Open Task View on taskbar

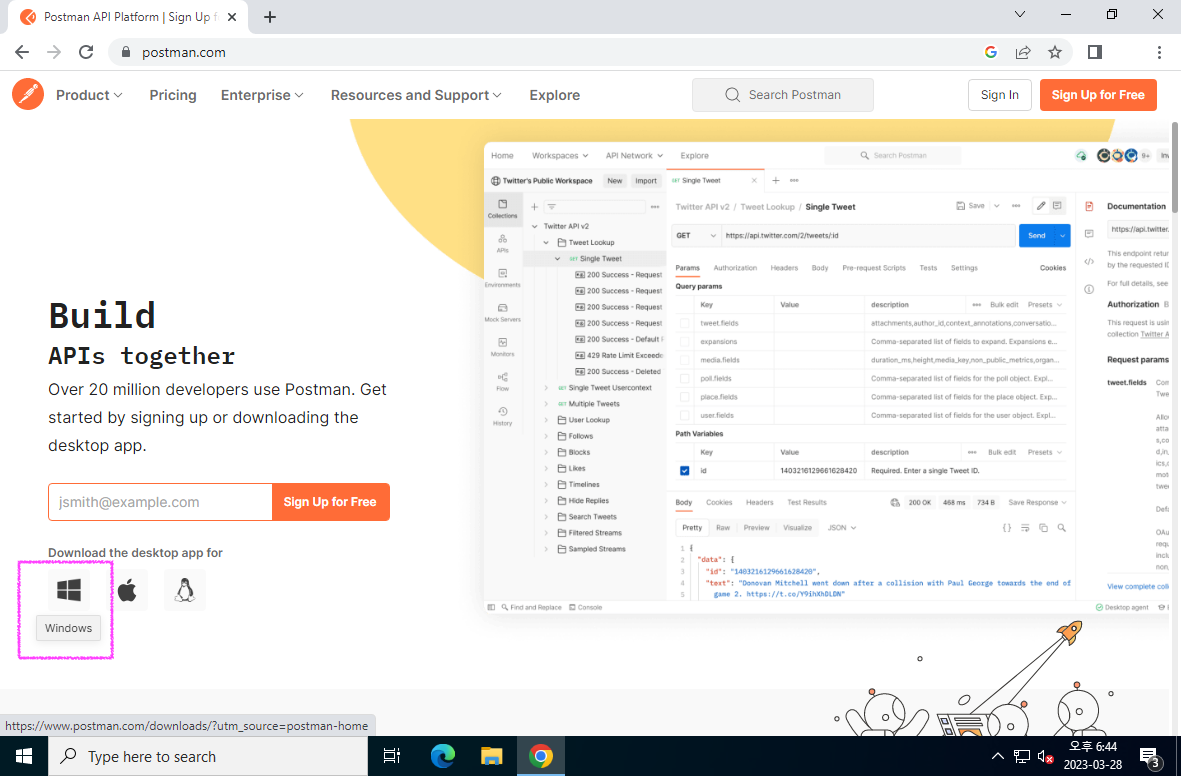tap(392, 756)
